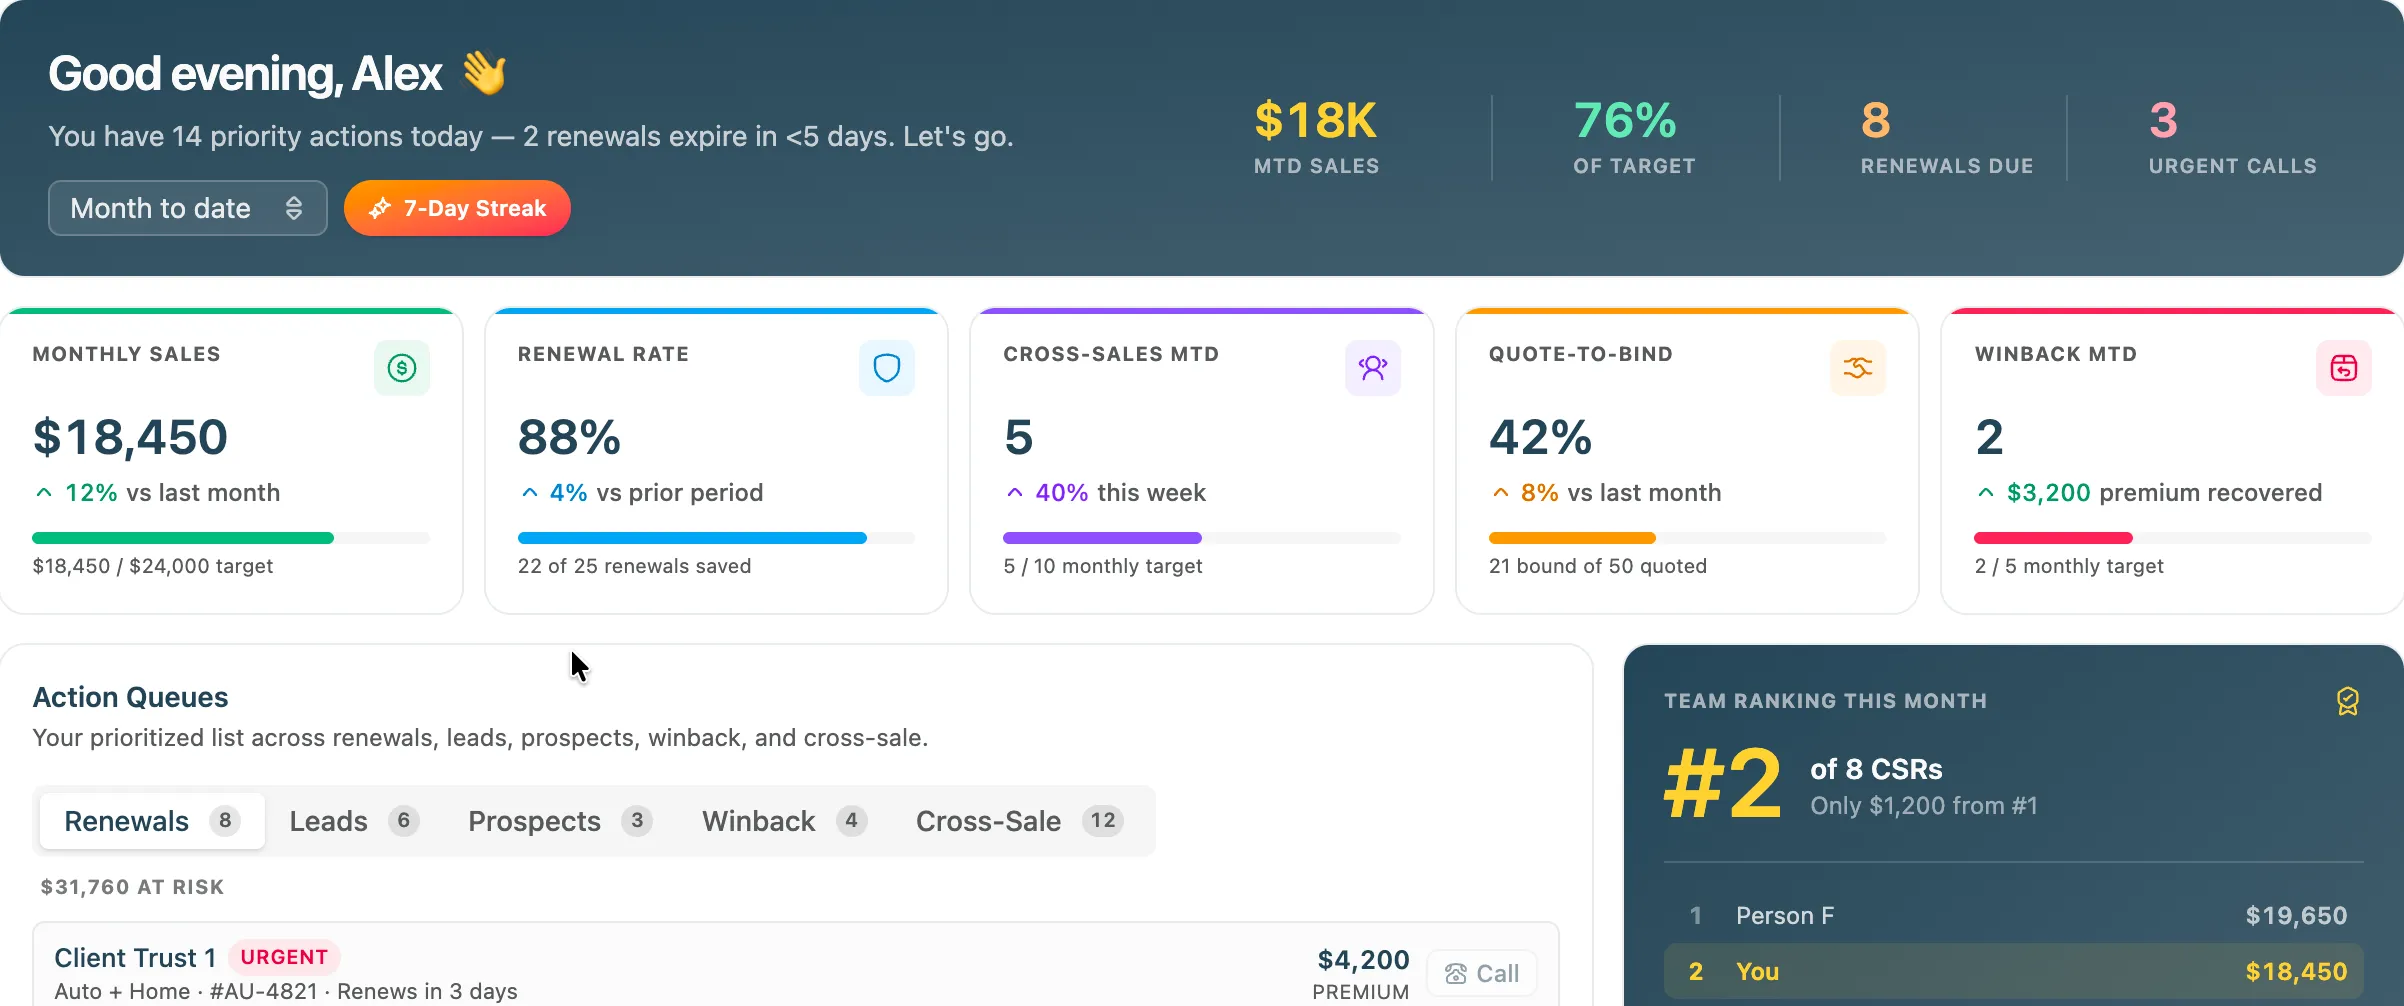Click the up arrow beside $3,200 premium recovered
Screen dimensions: 2404x1006
tap(1986, 493)
